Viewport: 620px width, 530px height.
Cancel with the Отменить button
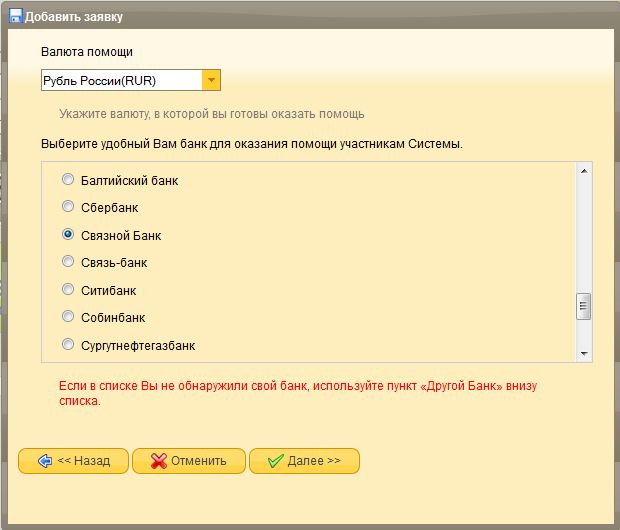[x=189, y=461]
